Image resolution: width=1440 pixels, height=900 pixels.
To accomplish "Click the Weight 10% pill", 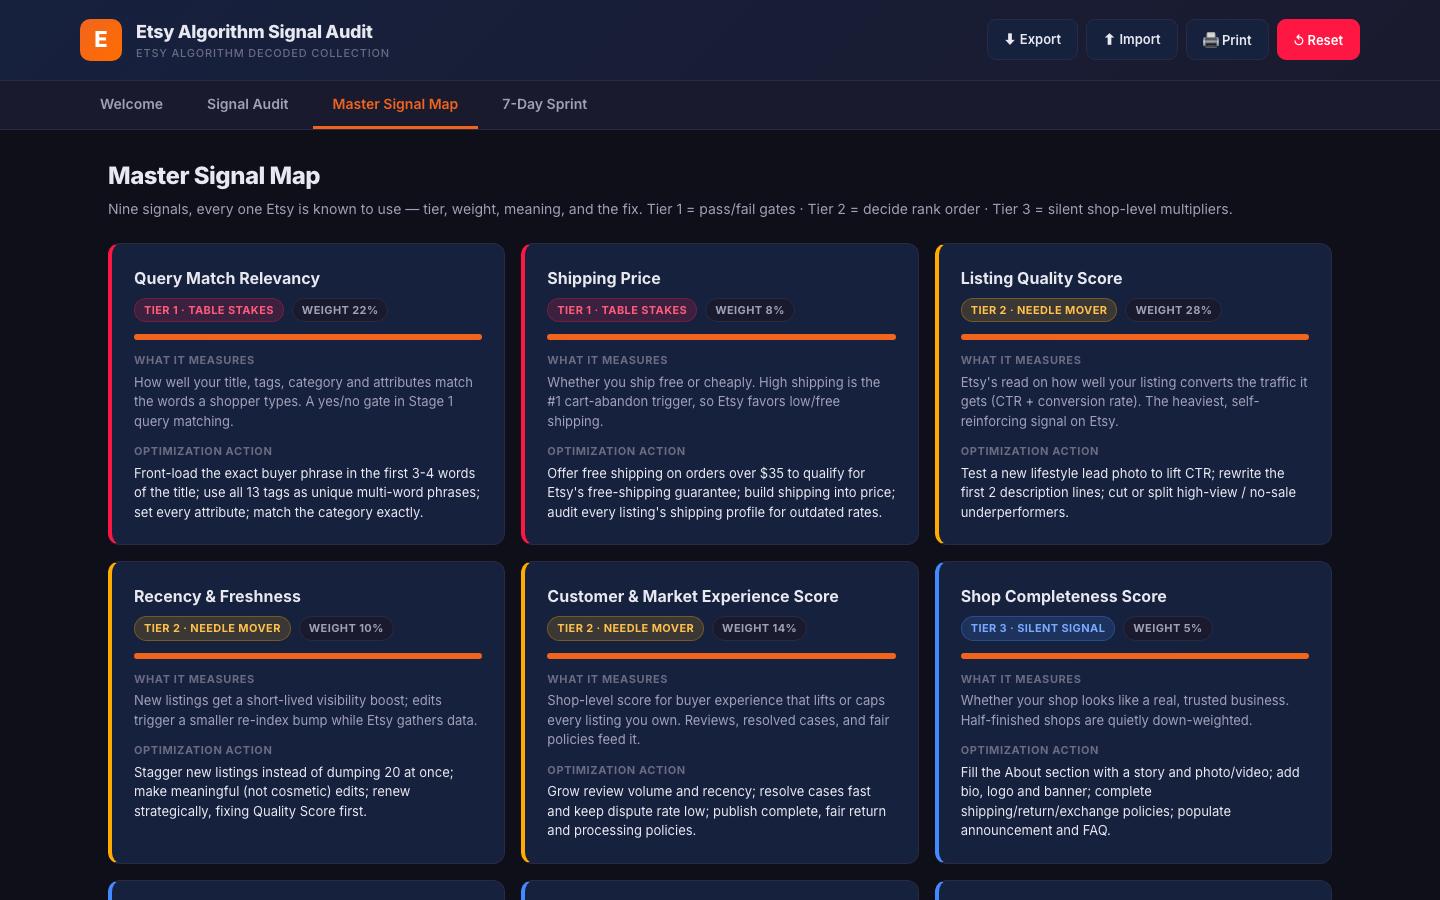I will 346,628.
